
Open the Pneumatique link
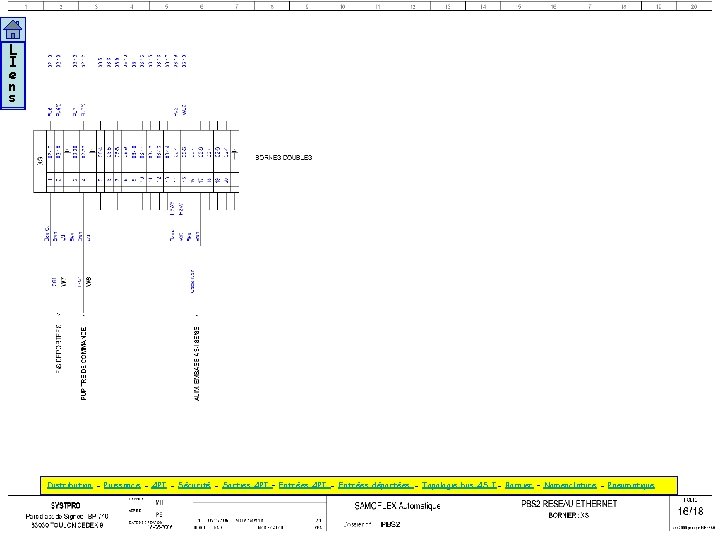pos(631,485)
